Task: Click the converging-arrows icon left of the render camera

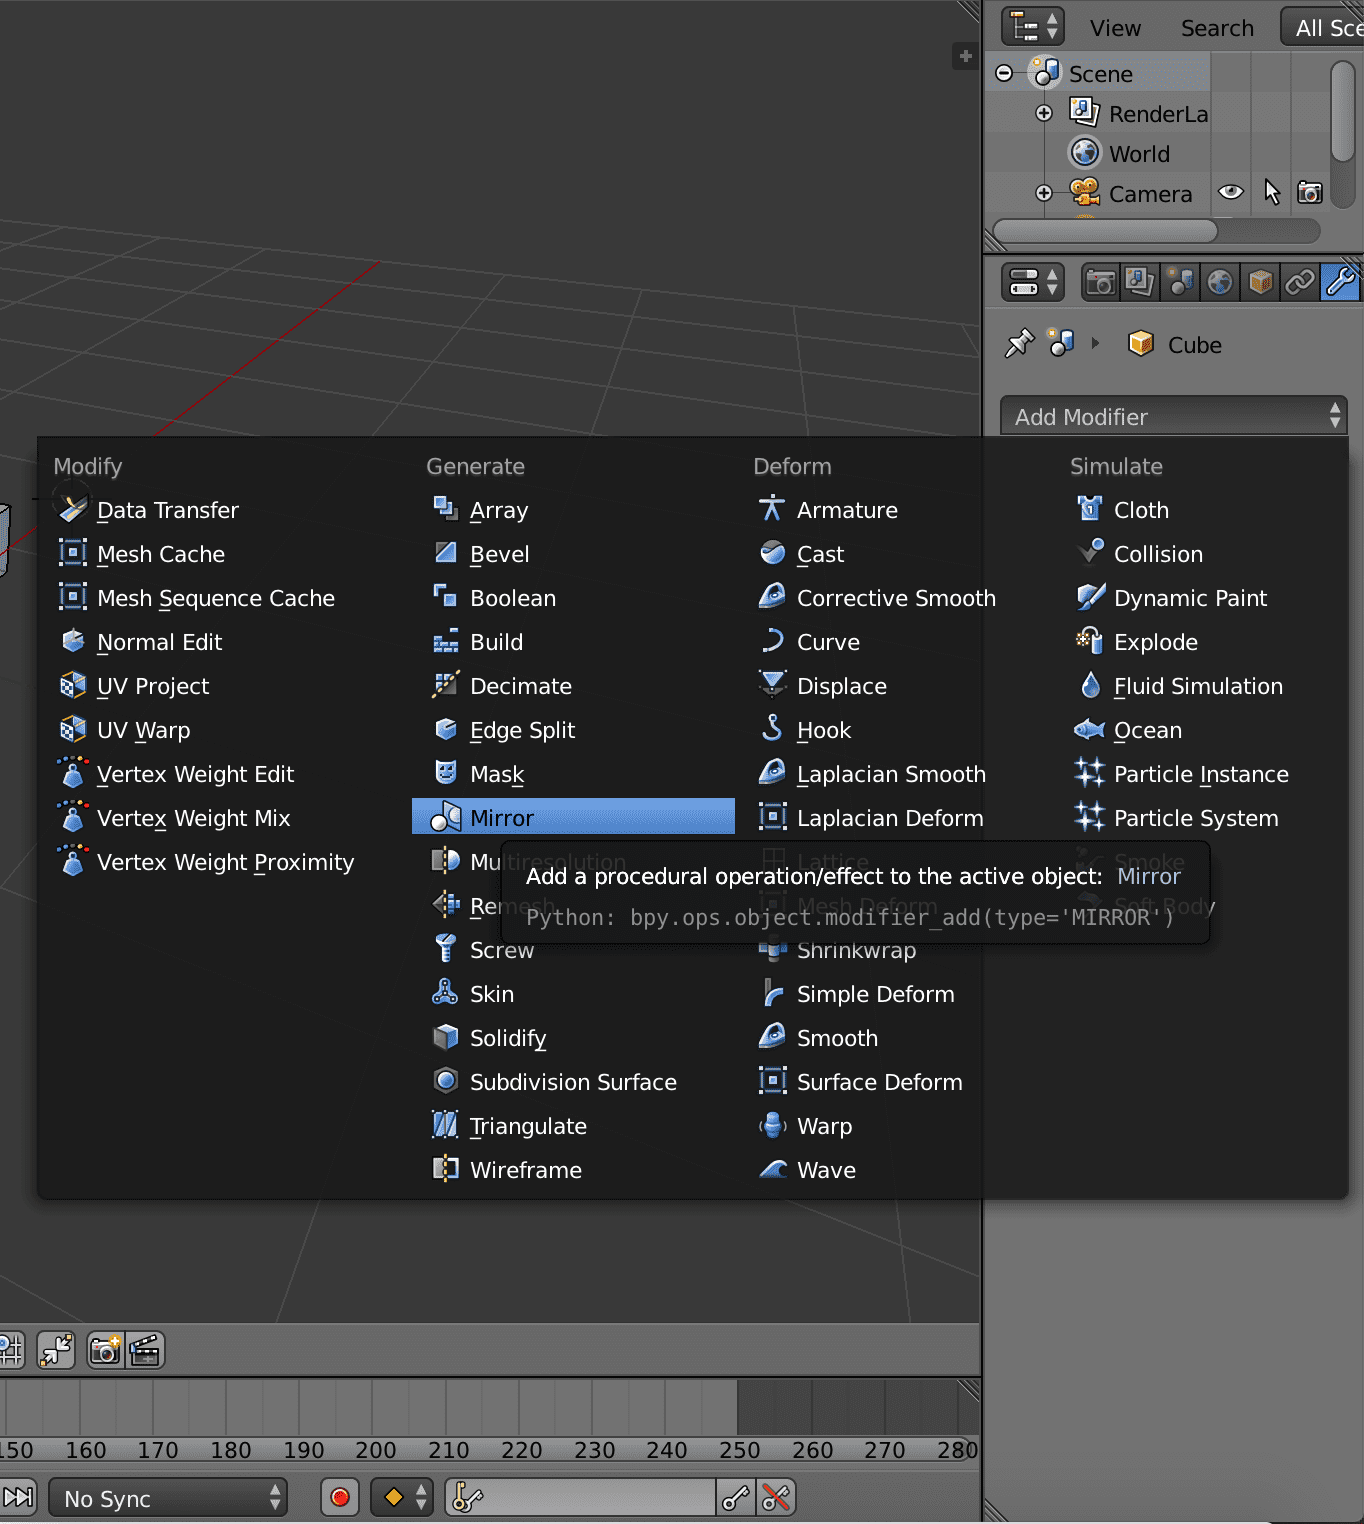Action: [x=56, y=1350]
